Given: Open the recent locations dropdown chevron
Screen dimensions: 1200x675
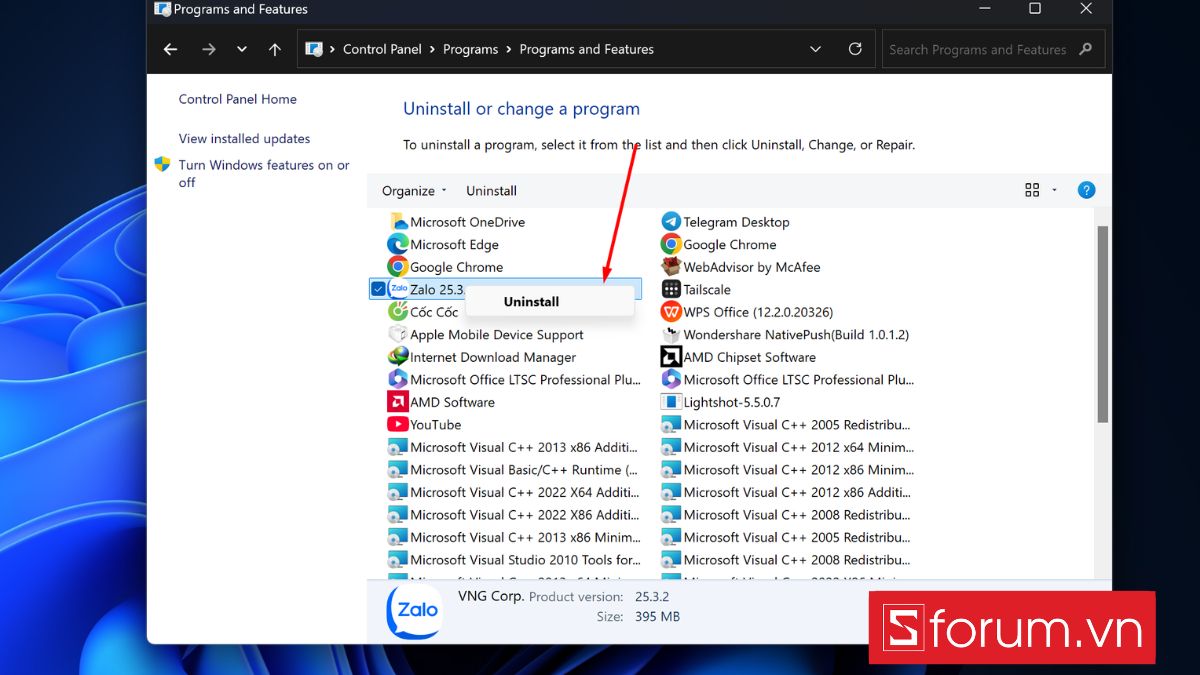Looking at the screenshot, I should 242,49.
